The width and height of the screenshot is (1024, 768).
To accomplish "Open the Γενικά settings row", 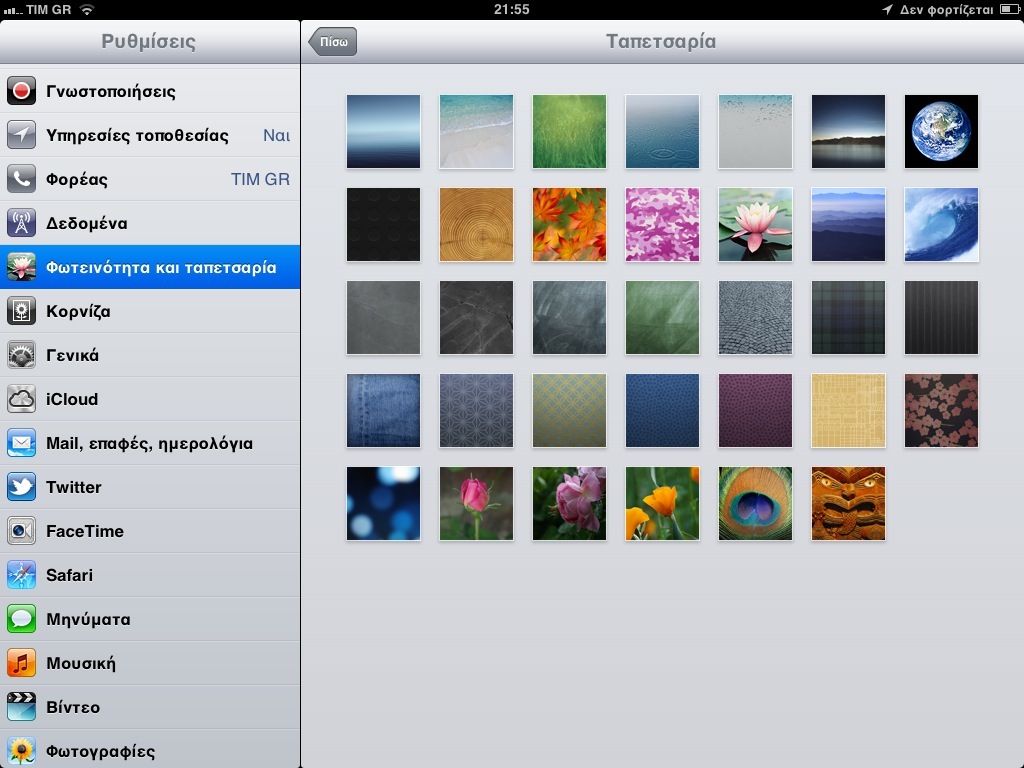I will click(150, 355).
